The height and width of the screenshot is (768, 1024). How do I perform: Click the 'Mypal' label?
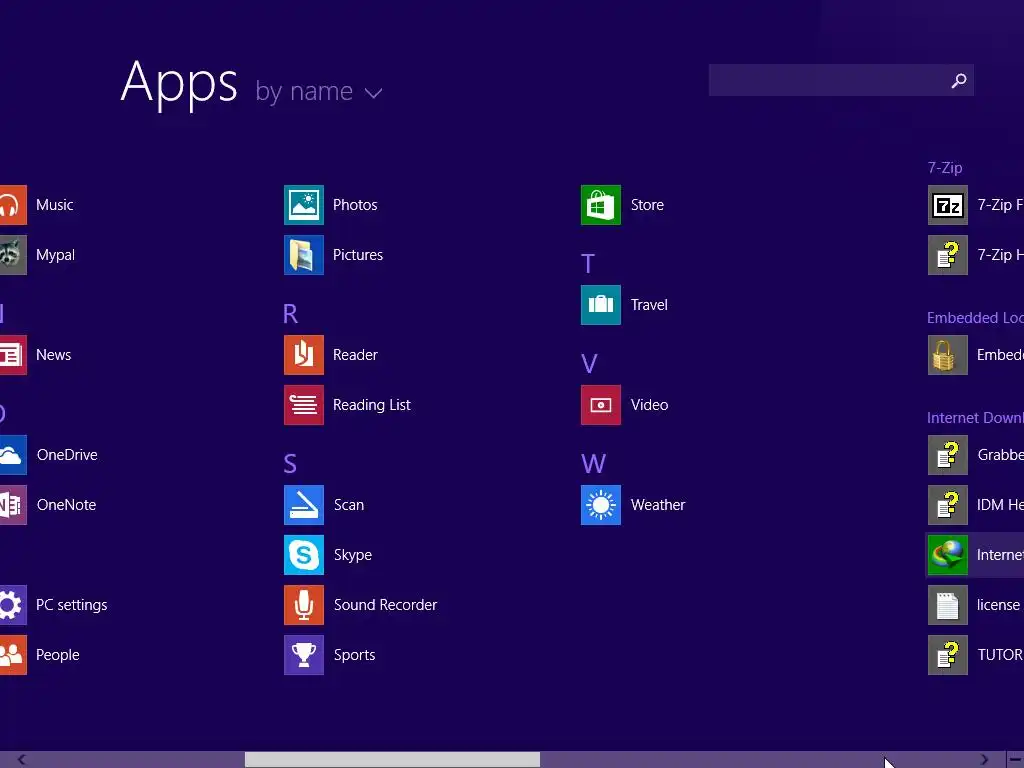pos(56,255)
